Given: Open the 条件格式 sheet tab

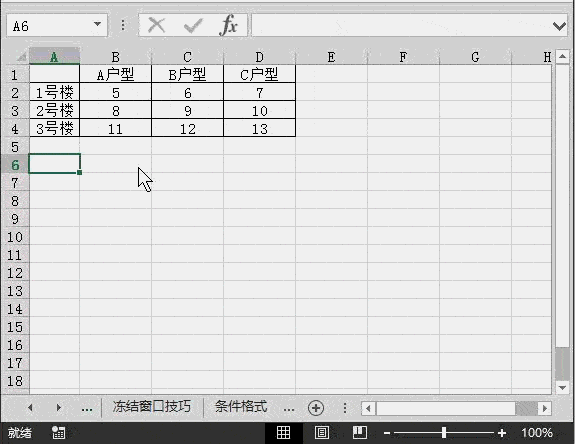Looking at the screenshot, I should pyautogui.click(x=241, y=407).
